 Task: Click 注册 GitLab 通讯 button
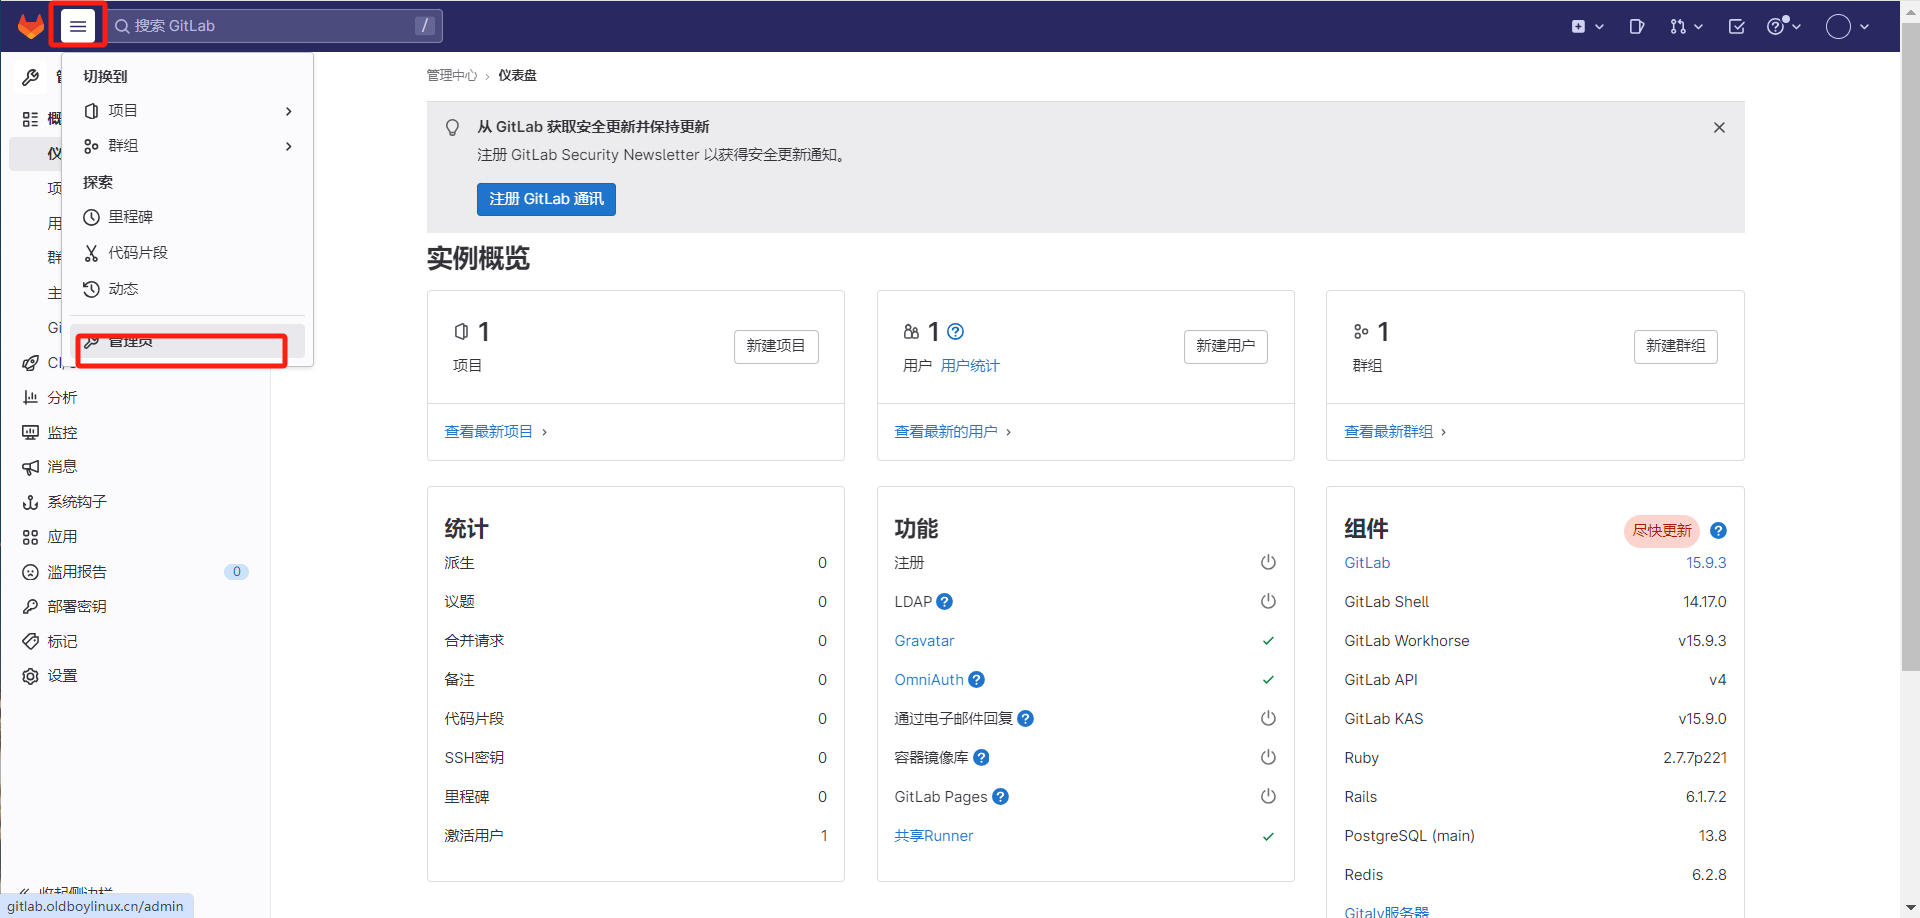coord(546,199)
